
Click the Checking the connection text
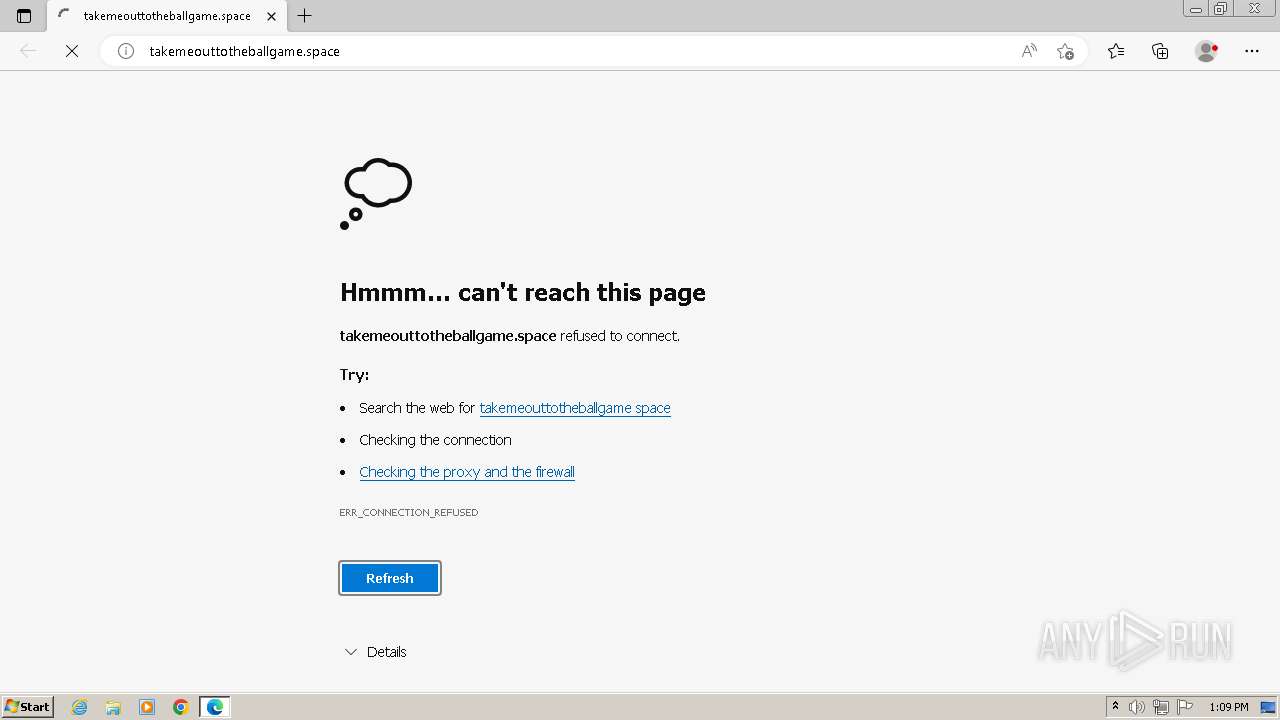(x=435, y=440)
